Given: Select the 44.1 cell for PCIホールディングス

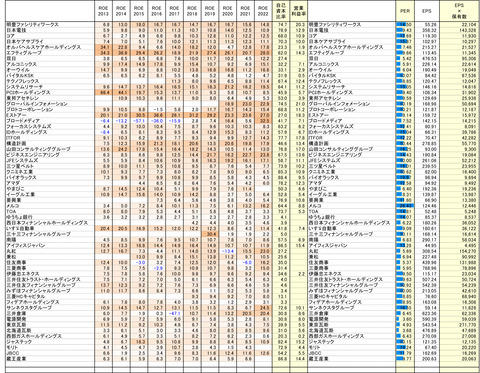Looking at the screenshot, I should click(121, 92).
